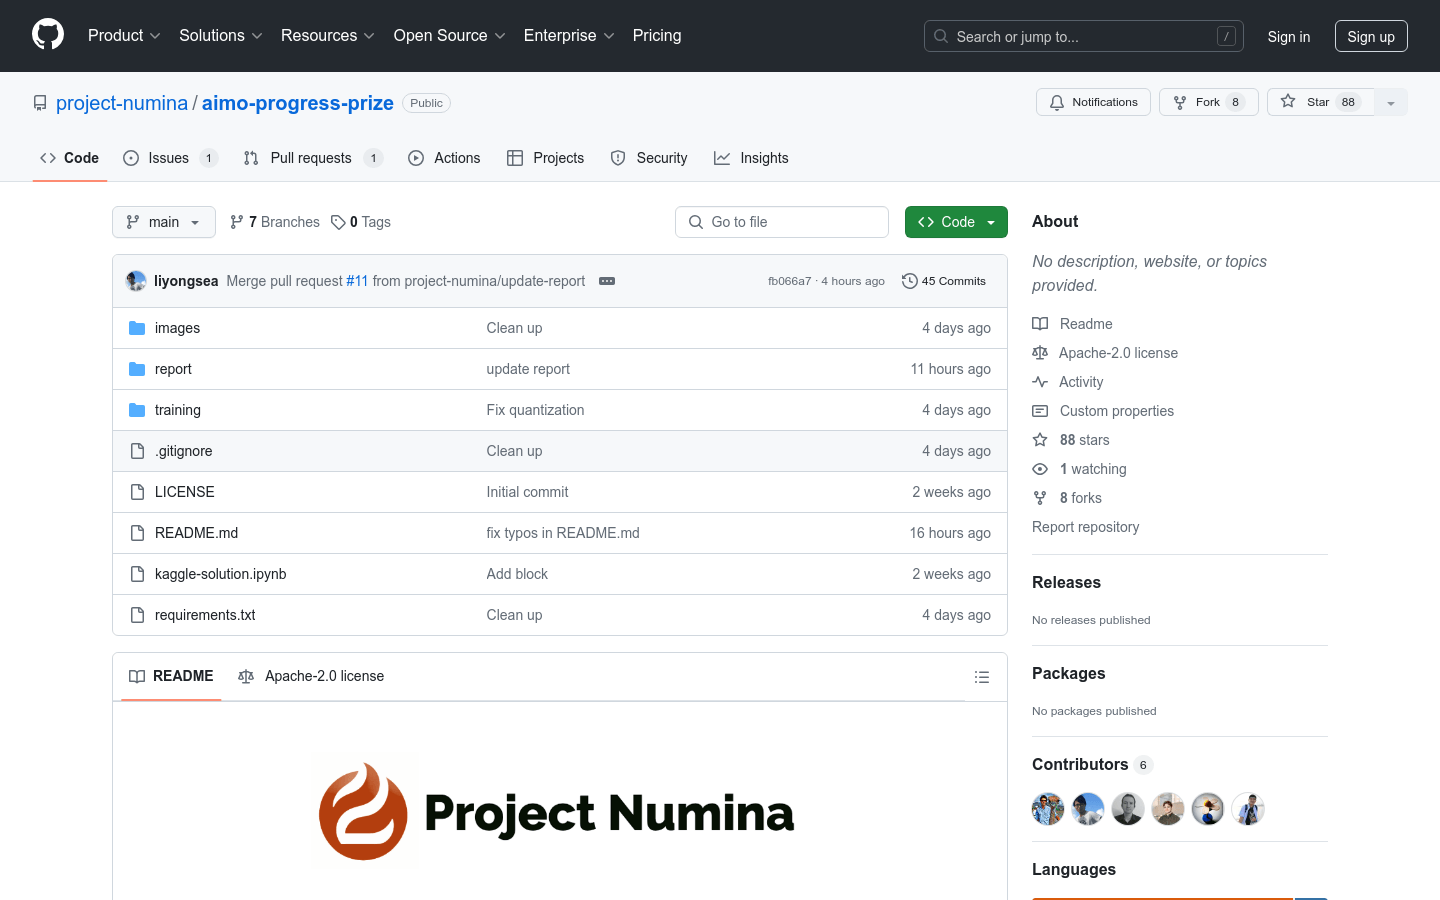Switch to the Code tab
Image resolution: width=1440 pixels, height=900 pixels.
70,158
